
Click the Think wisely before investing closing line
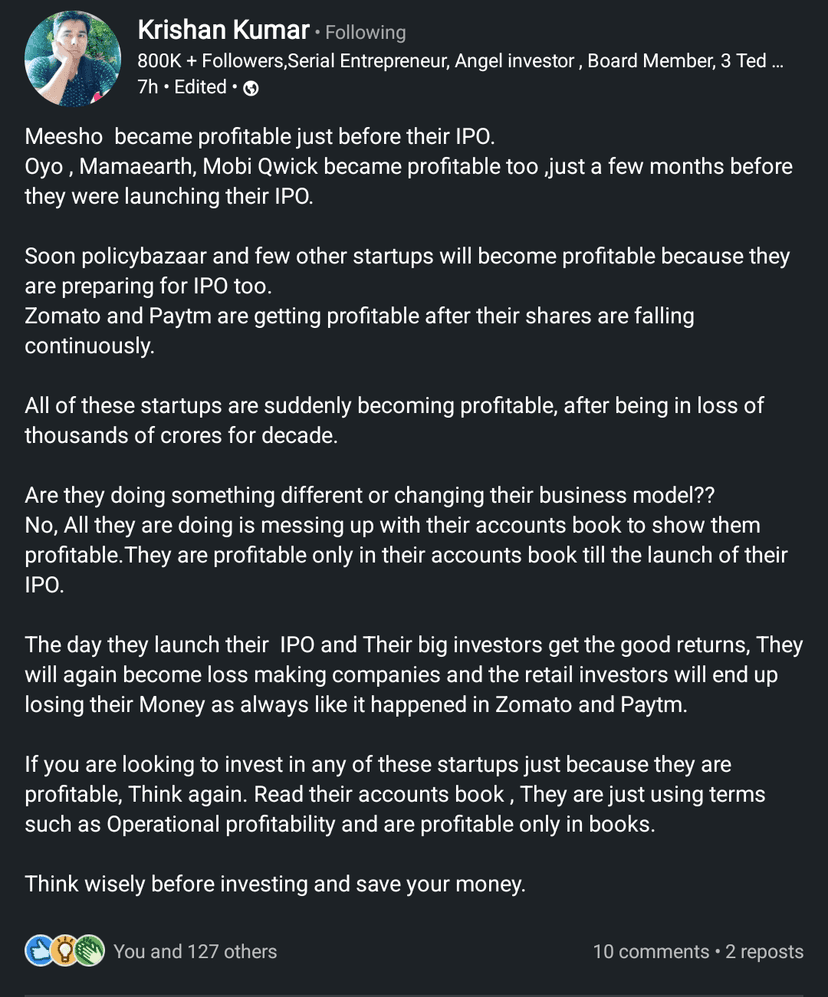(275, 884)
